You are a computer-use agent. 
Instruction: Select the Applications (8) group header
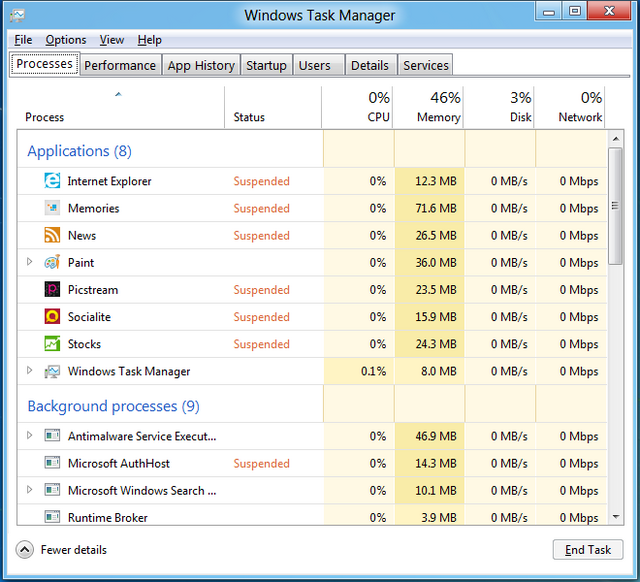pos(80,151)
